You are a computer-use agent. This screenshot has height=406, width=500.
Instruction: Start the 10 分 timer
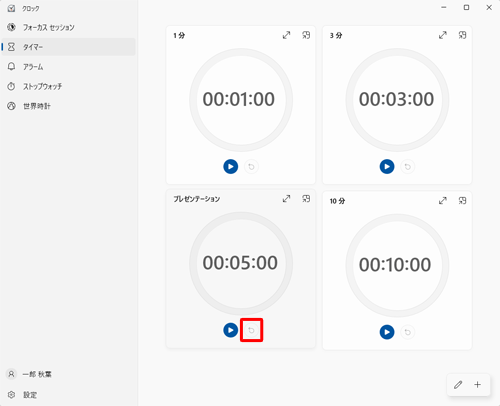click(x=387, y=332)
